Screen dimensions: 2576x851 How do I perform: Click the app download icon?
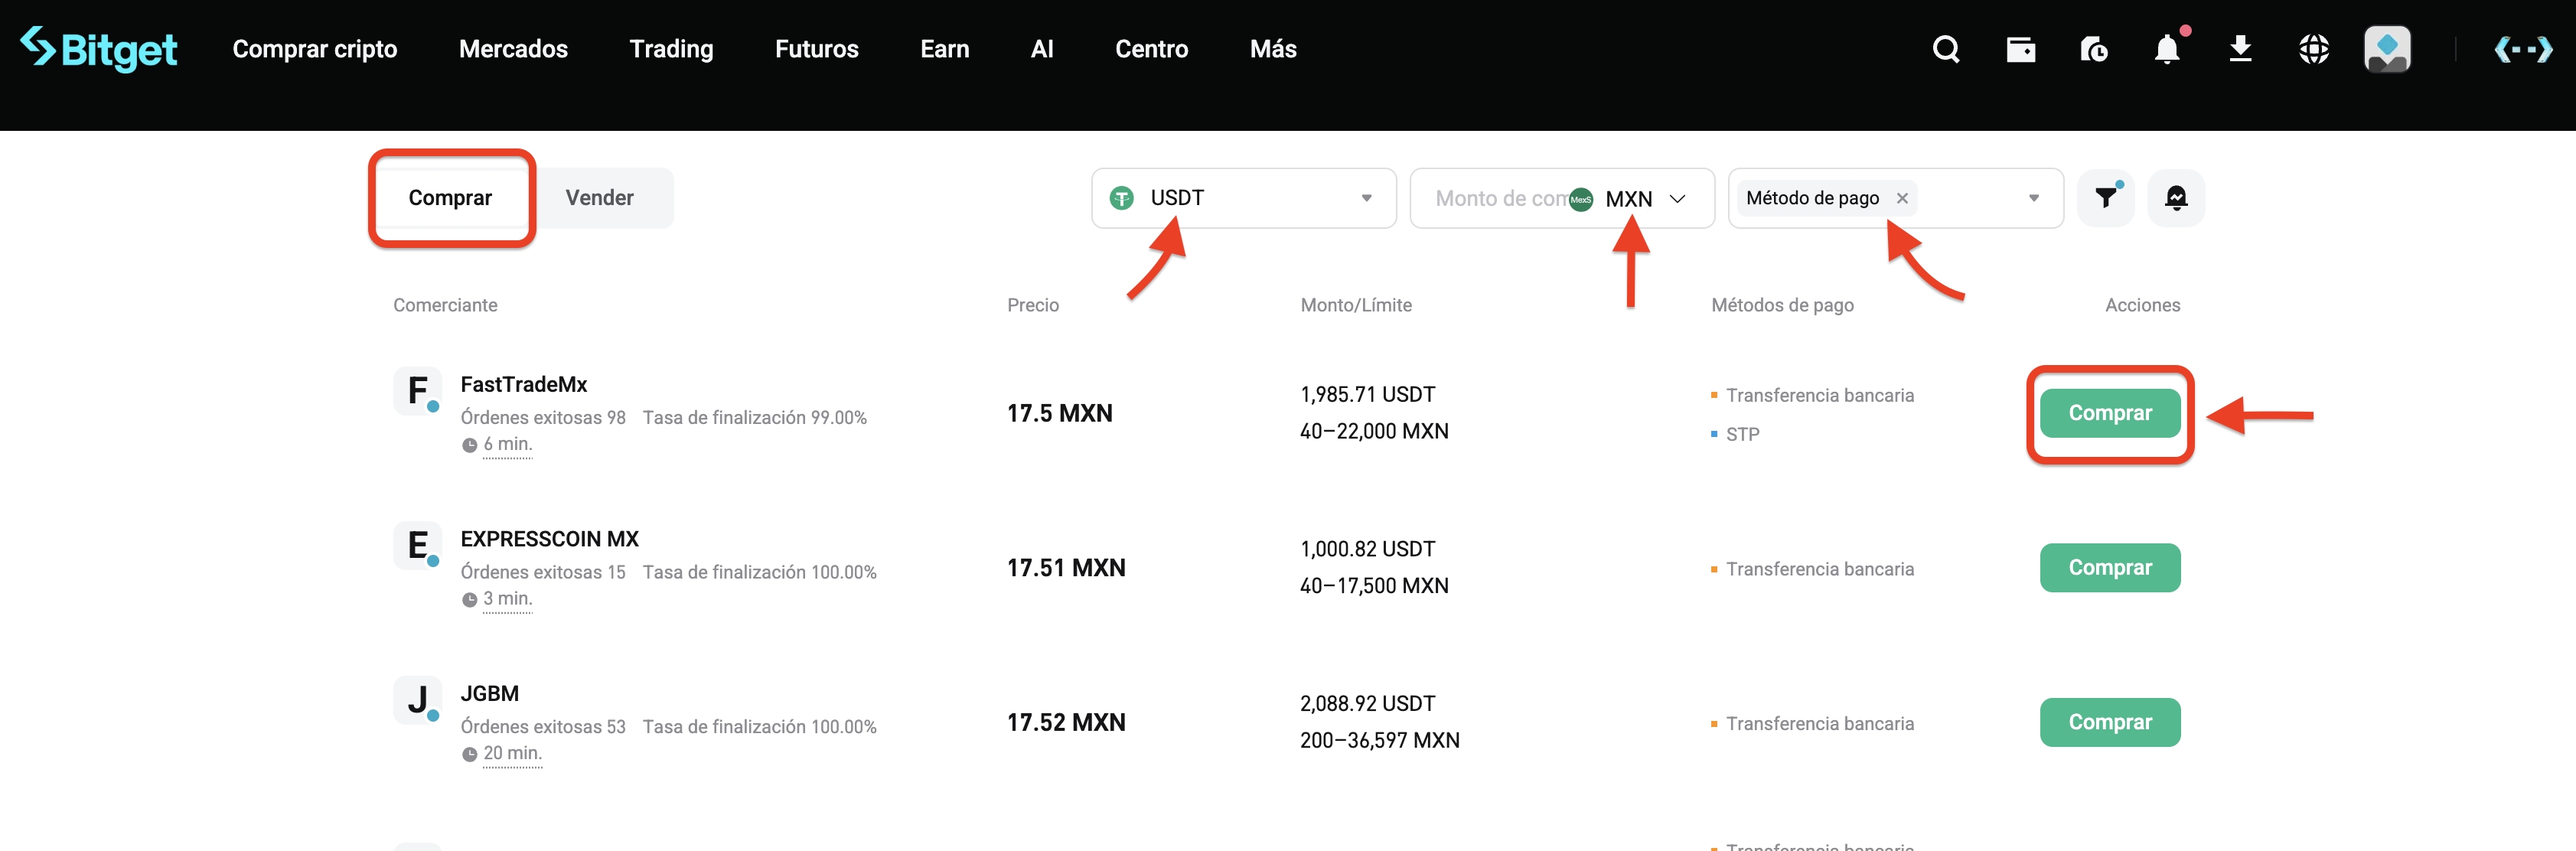2240,48
